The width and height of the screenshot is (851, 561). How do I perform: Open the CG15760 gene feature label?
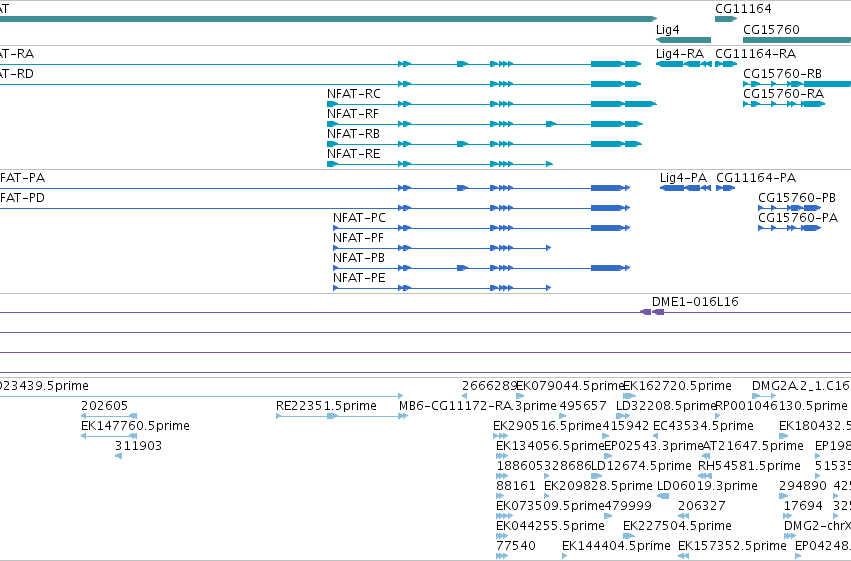[771, 30]
